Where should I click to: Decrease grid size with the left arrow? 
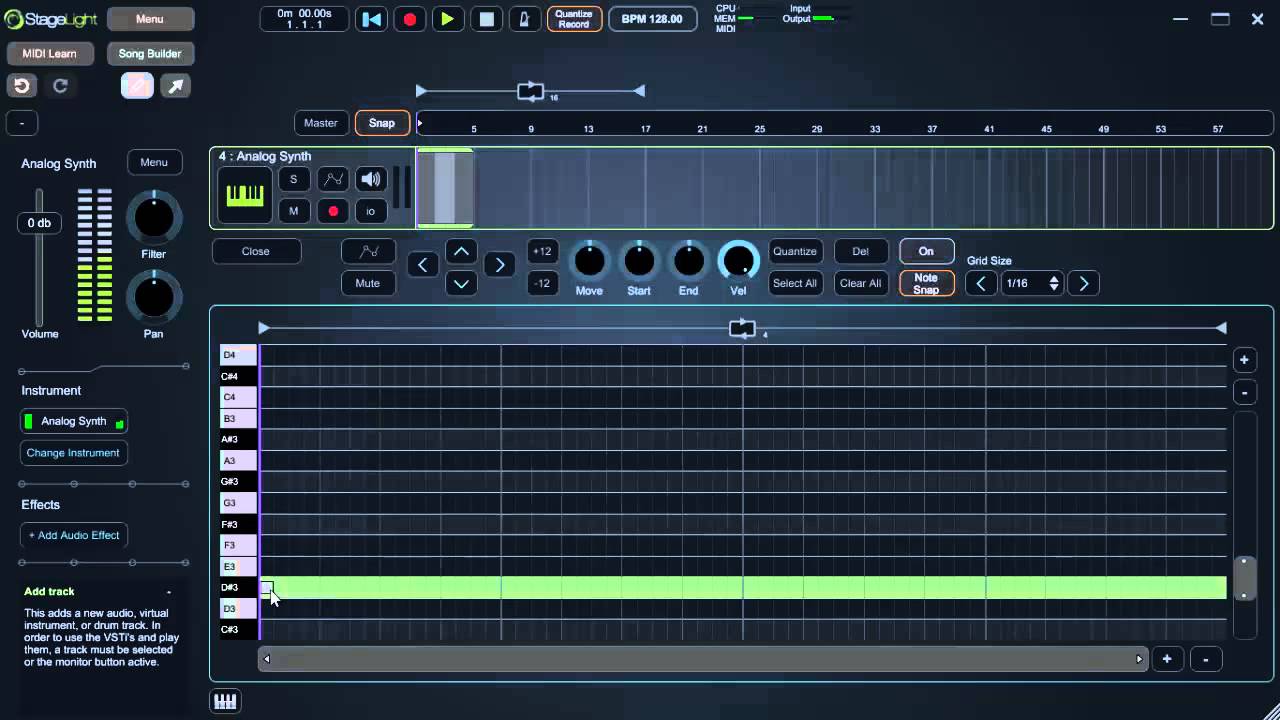tap(981, 283)
